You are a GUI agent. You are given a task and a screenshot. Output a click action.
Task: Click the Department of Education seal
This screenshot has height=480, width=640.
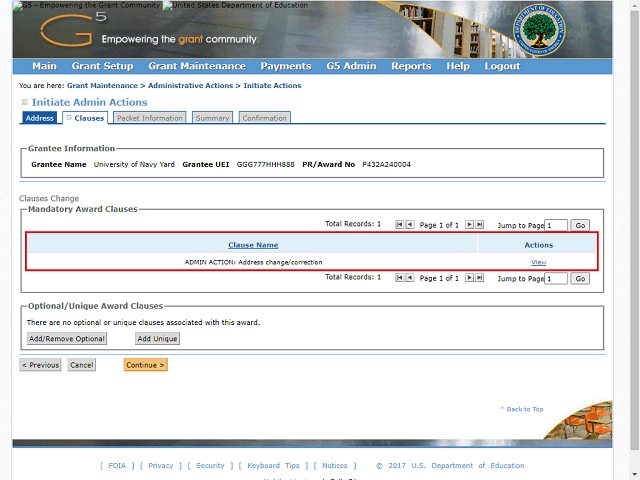pyautogui.click(x=539, y=30)
